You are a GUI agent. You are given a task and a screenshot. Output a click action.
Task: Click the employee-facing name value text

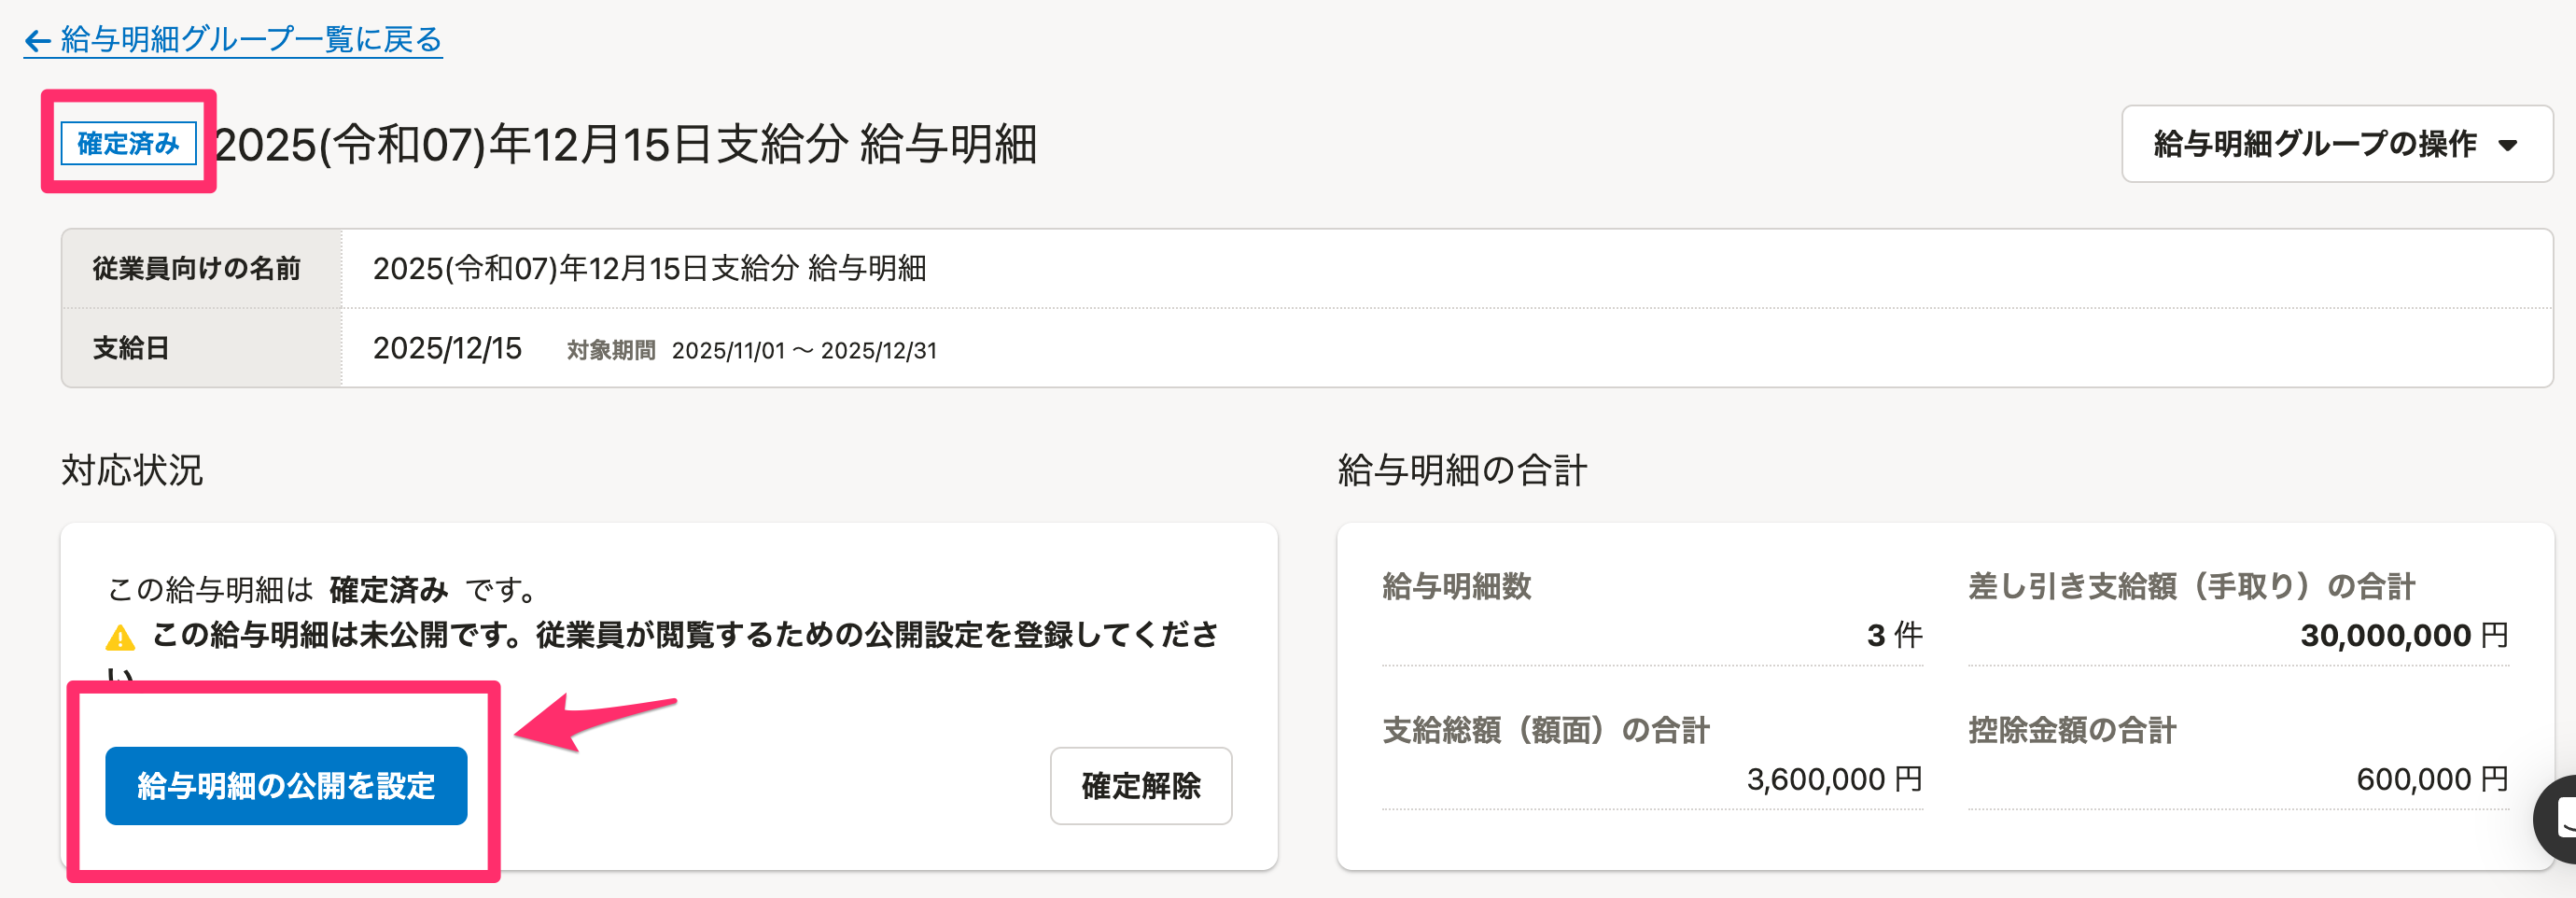[649, 268]
